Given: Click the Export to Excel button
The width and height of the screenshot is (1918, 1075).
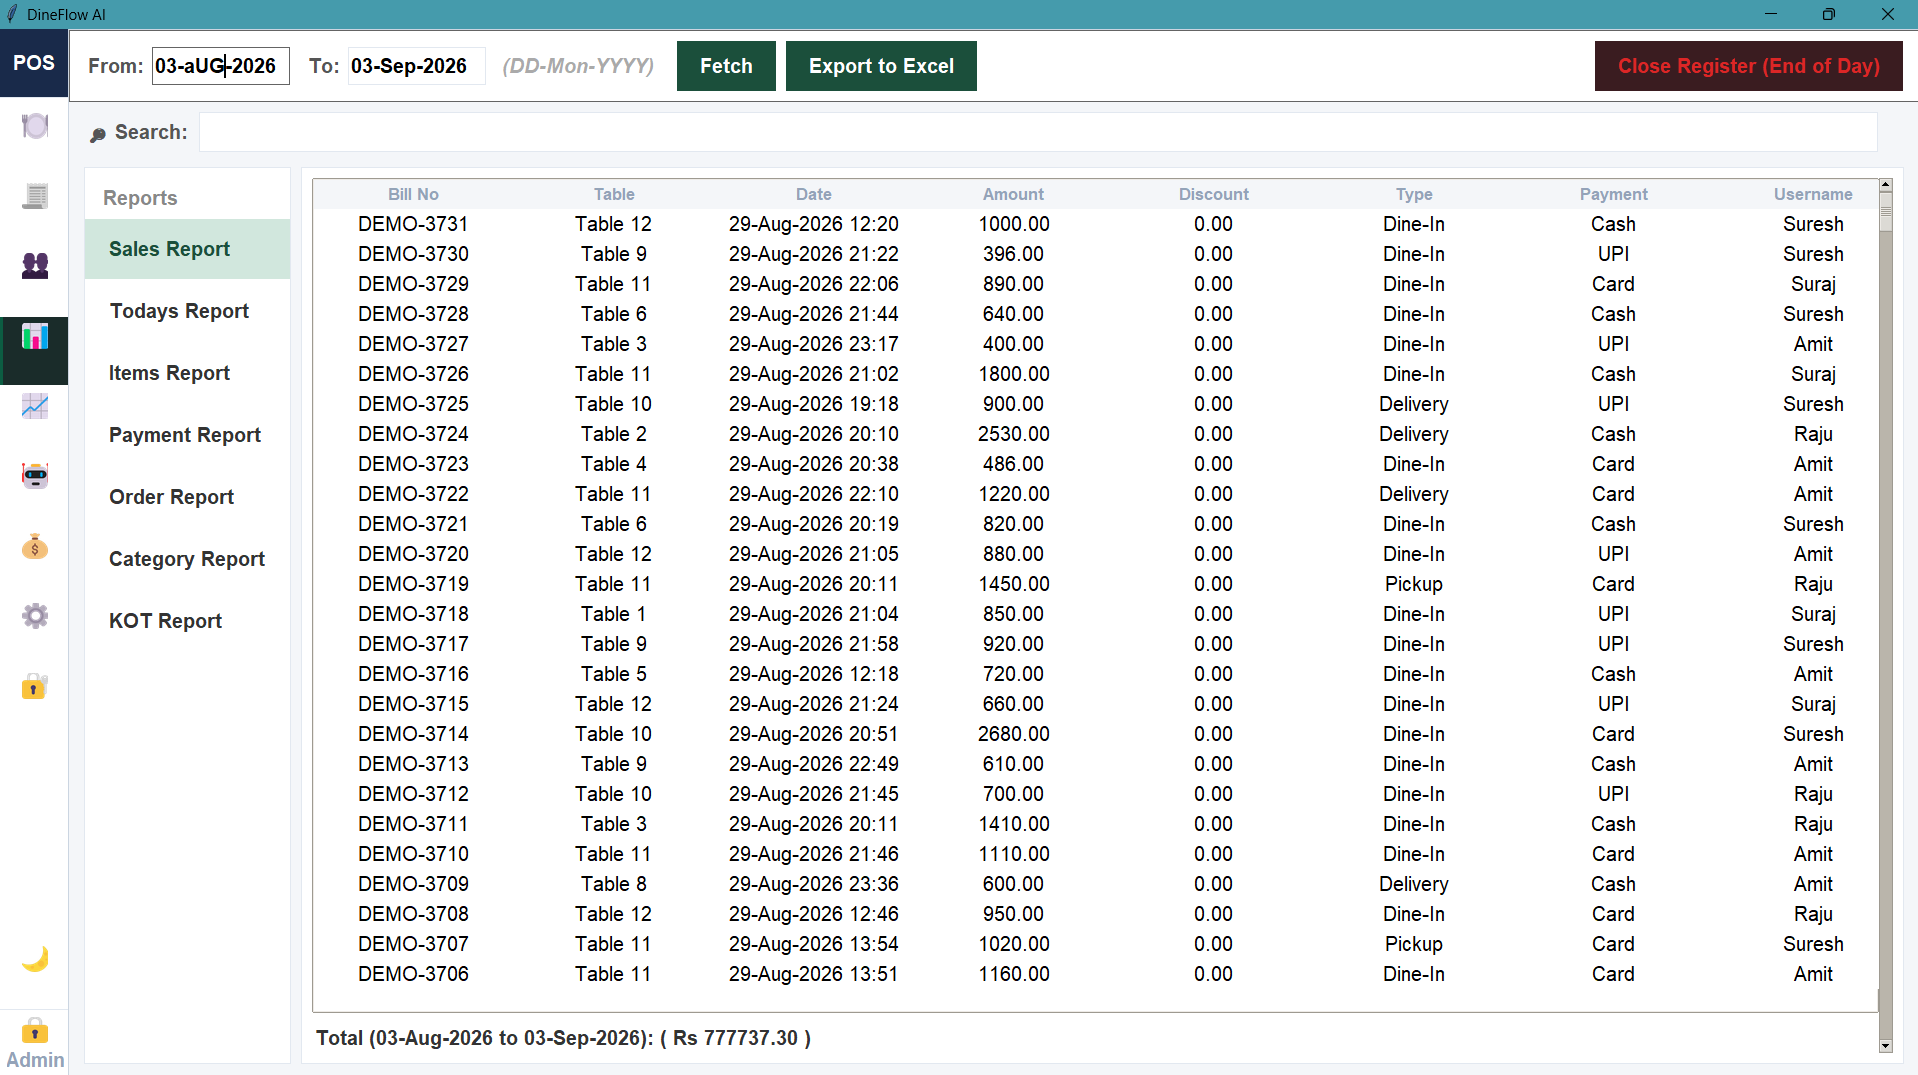Looking at the screenshot, I should tap(881, 66).
